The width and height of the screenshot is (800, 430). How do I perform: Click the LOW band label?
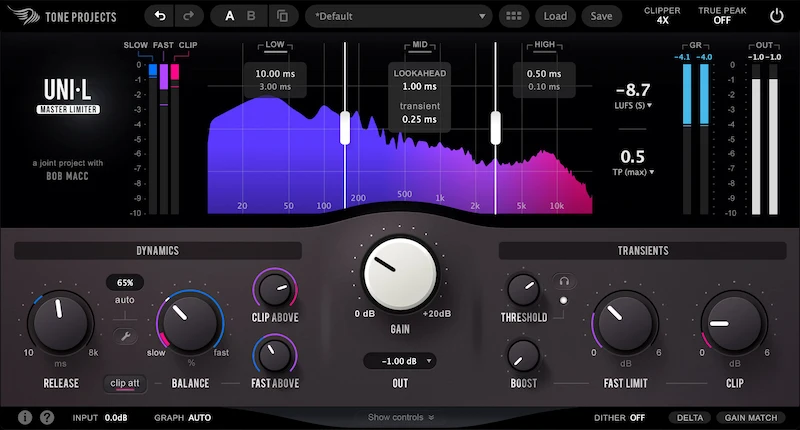tap(274, 44)
